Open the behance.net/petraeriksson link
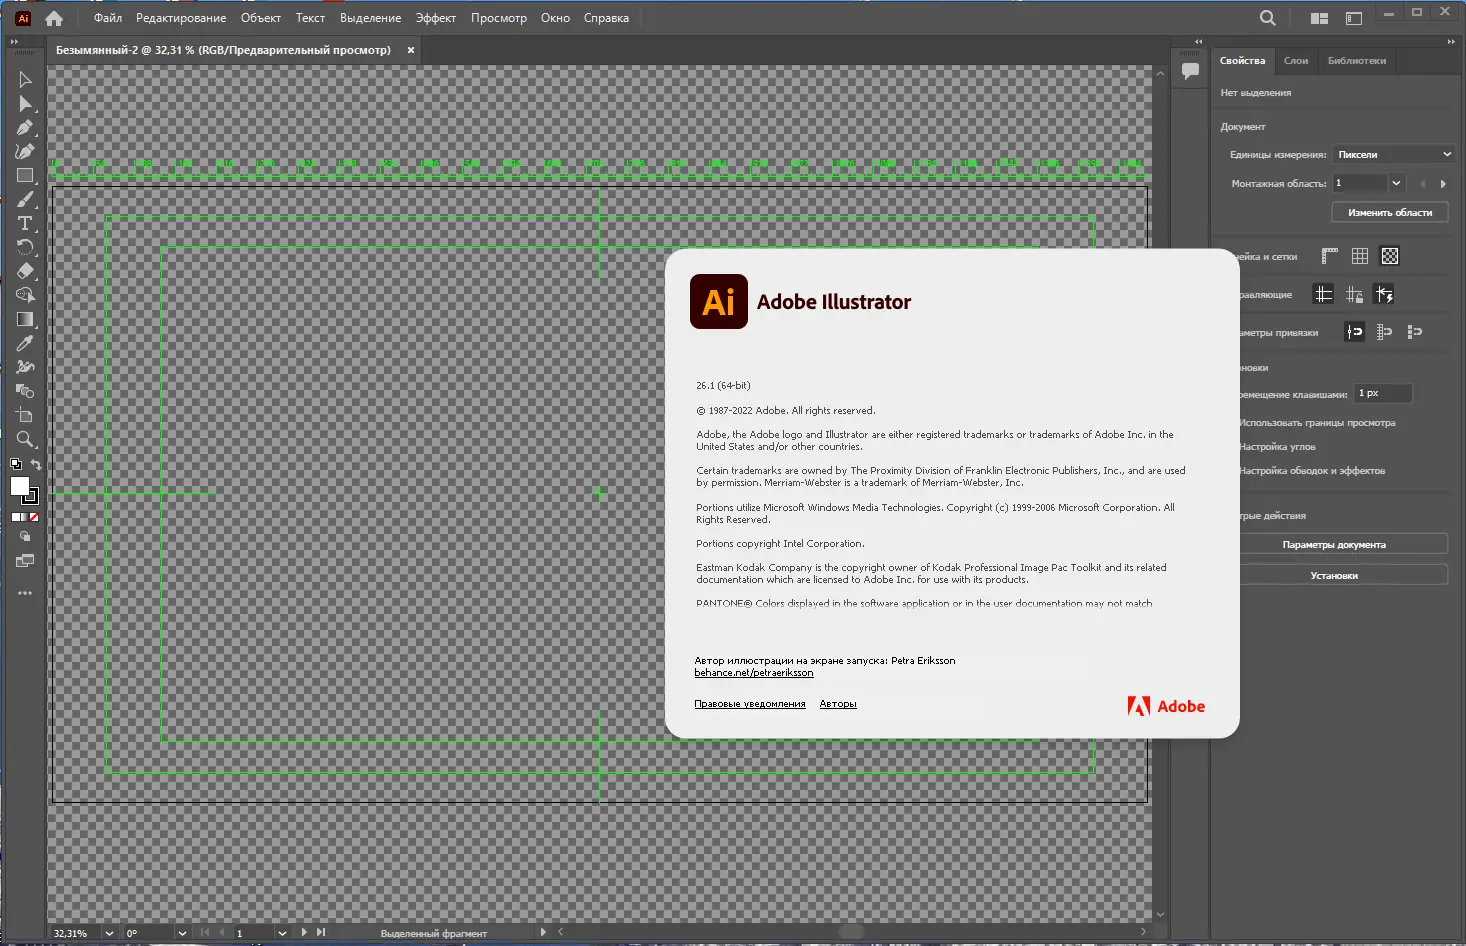Image resolution: width=1466 pixels, height=946 pixels. pos(754,673)
